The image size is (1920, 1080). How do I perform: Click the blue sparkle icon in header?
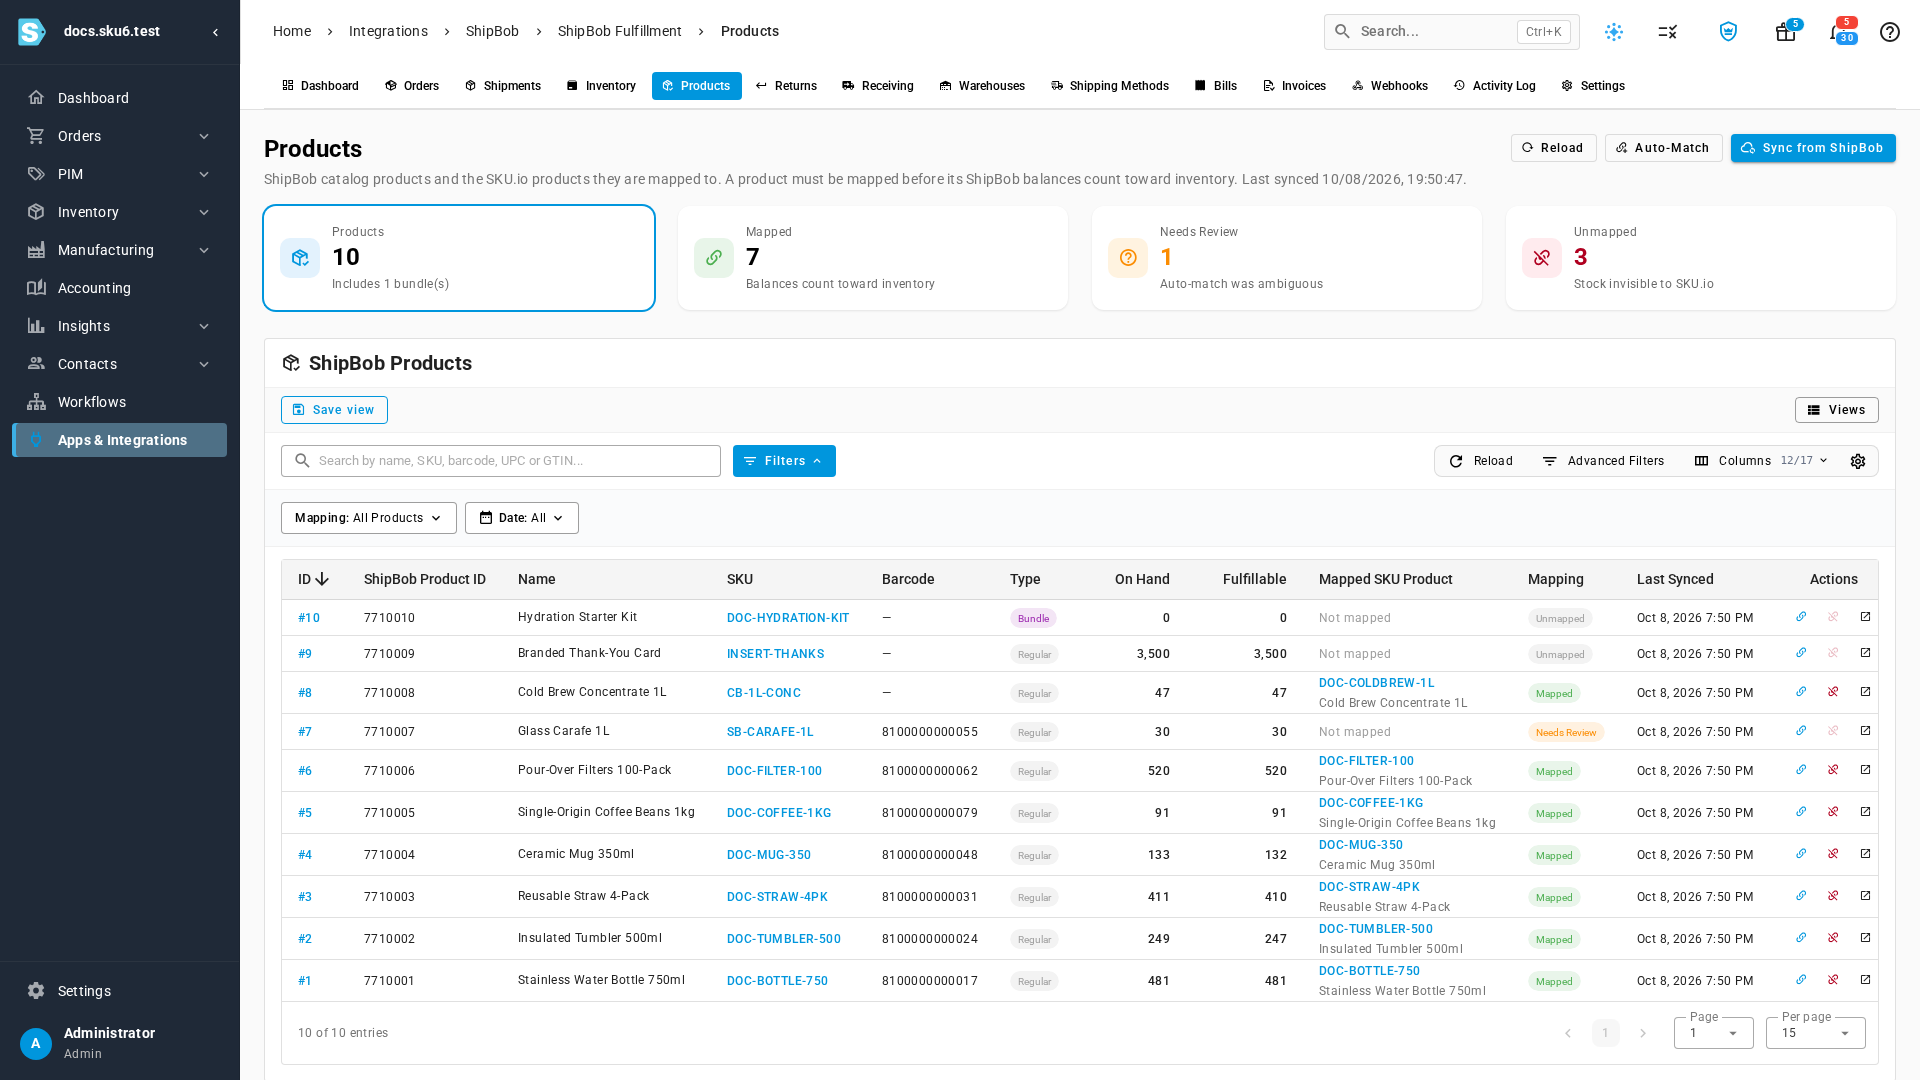tap(1614, 32)
